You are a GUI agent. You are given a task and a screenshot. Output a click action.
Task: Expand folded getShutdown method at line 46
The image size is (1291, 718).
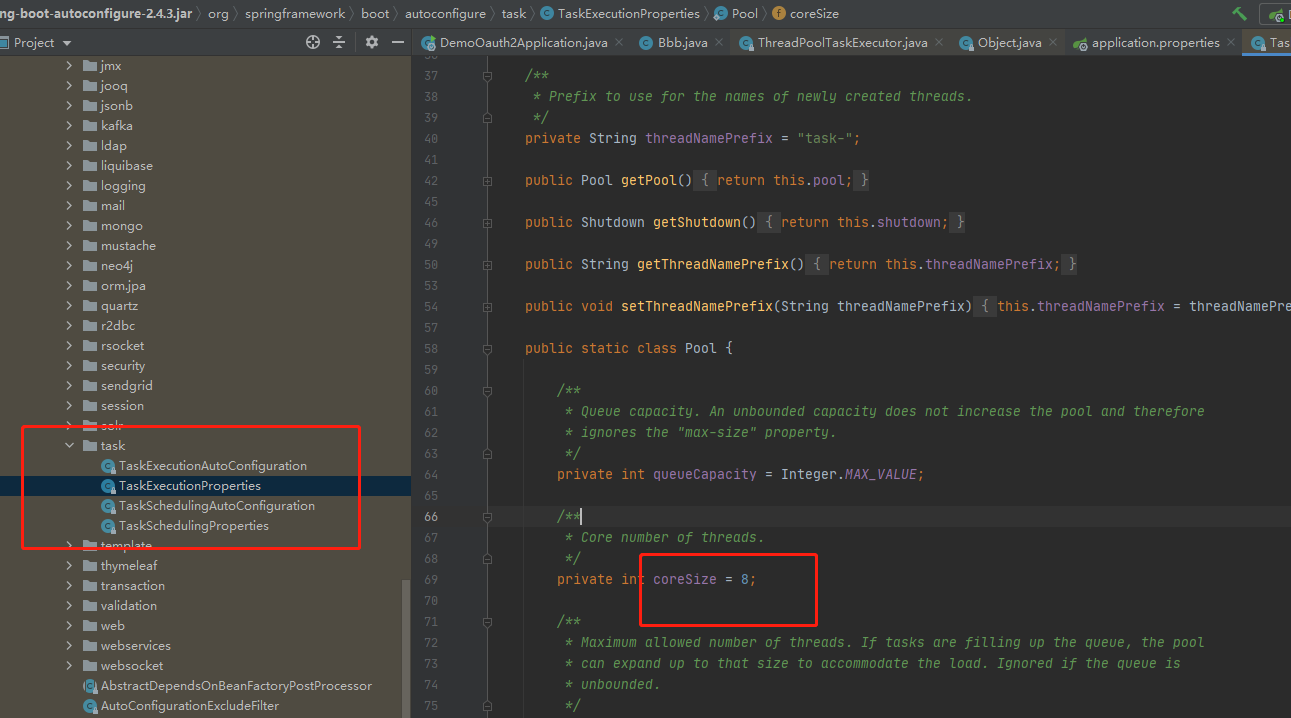487,223
